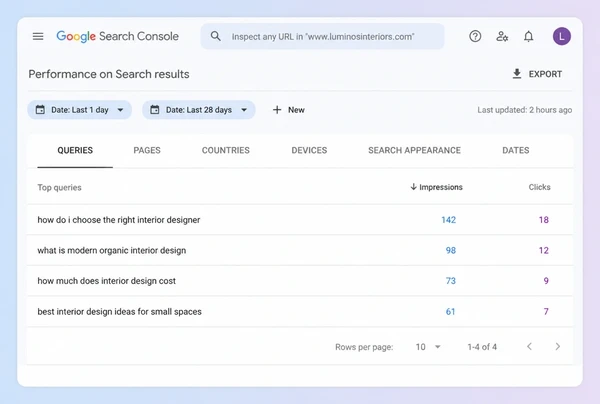Open users and settings icon
600x404 pixels.
502,36
